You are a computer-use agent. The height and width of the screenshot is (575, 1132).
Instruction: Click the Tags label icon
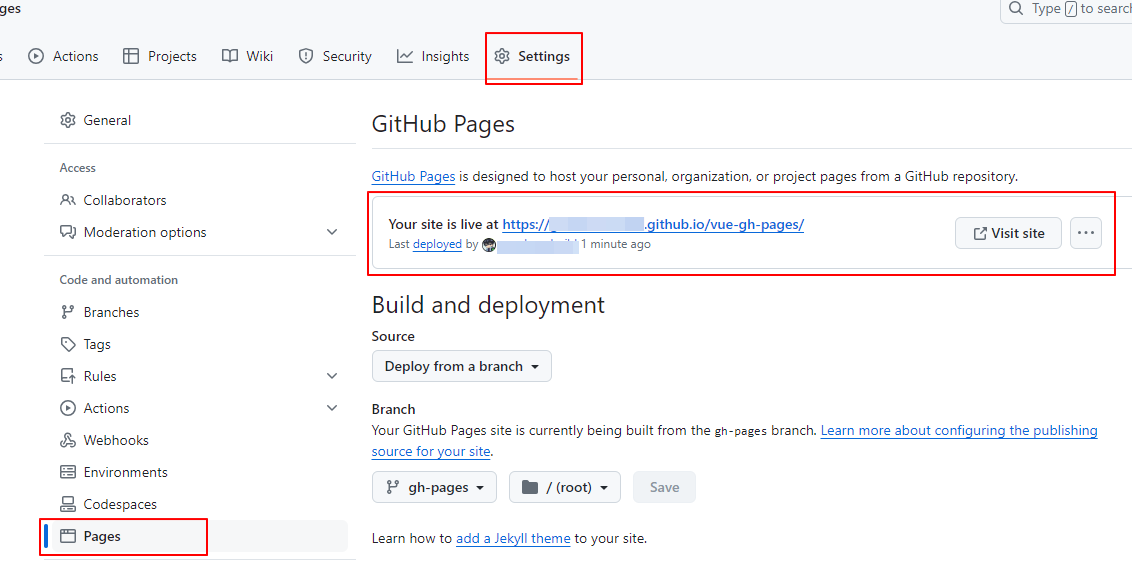pos(68,345)
